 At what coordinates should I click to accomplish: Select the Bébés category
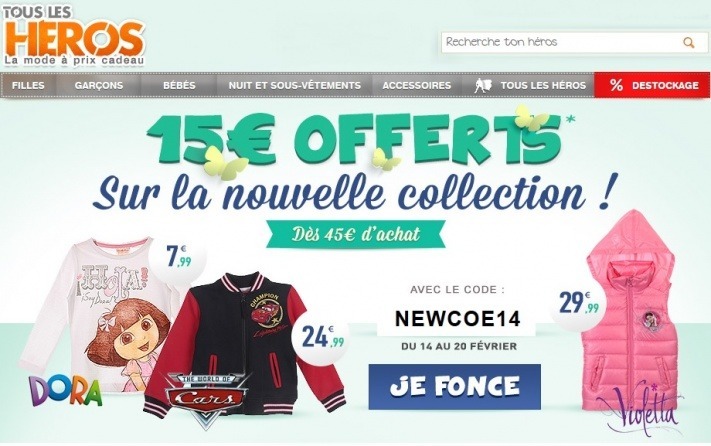click(x=179, y=85)
